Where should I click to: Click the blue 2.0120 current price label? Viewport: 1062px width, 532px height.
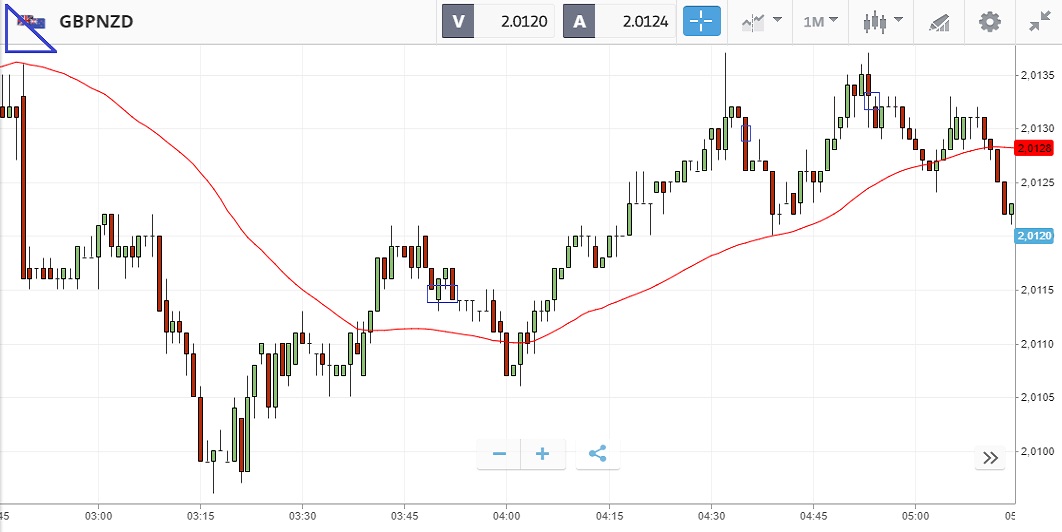1037,236
